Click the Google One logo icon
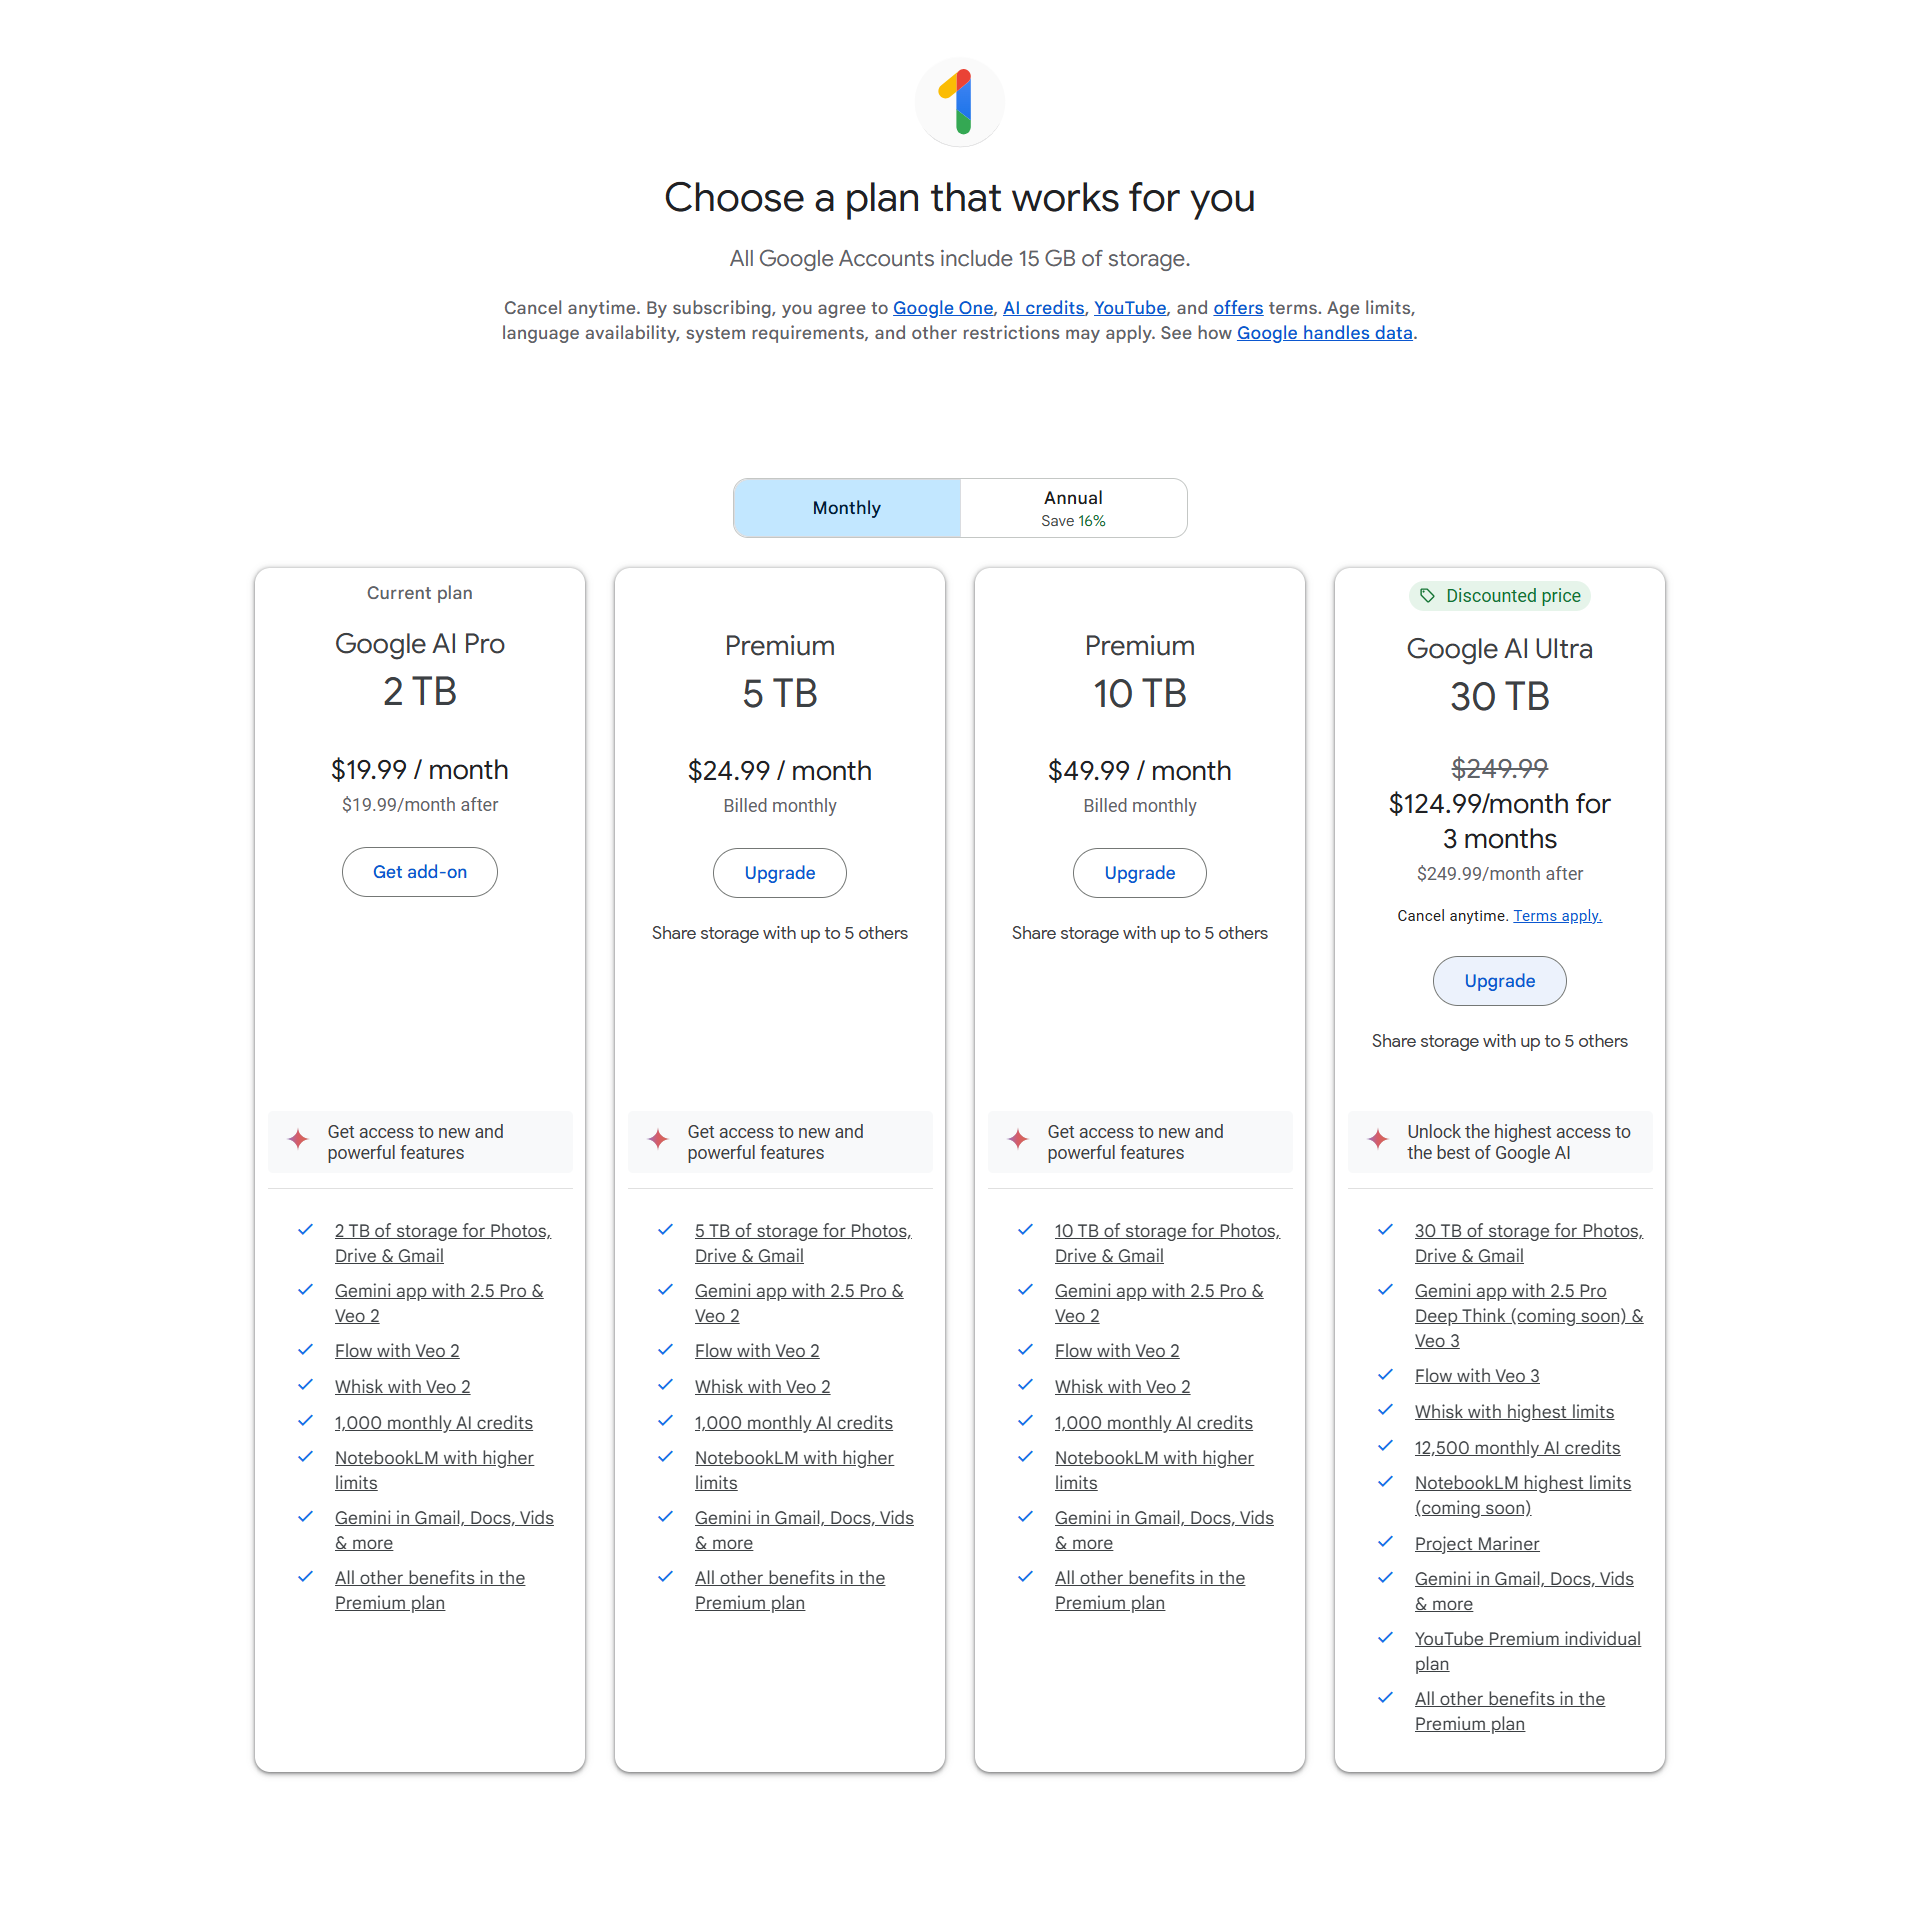The width and height of the screenshot is (1920, 1920). coord(959,102)
